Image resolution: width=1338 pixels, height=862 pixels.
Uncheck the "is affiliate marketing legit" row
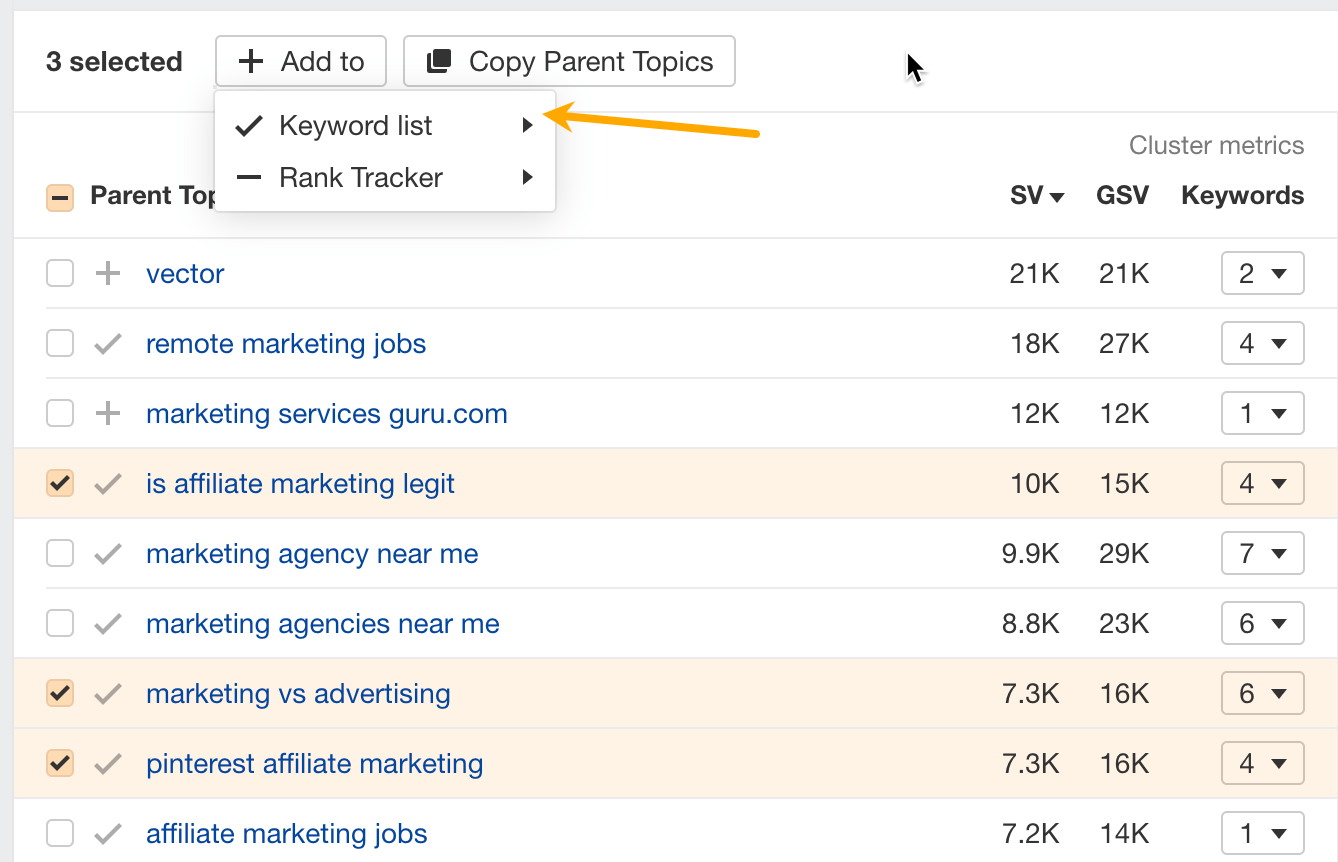tap(59, 483)
